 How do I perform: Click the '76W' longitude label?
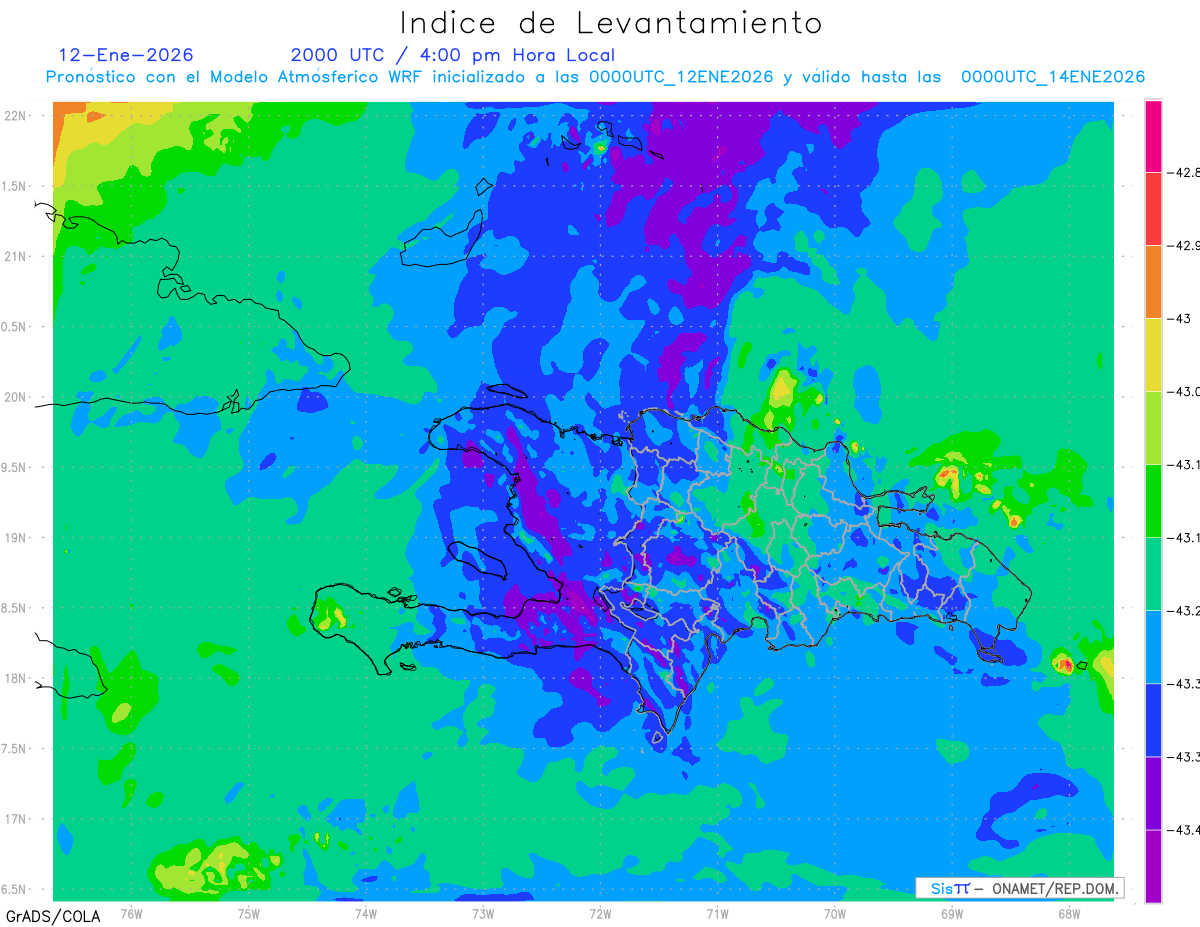click(131, 913)
